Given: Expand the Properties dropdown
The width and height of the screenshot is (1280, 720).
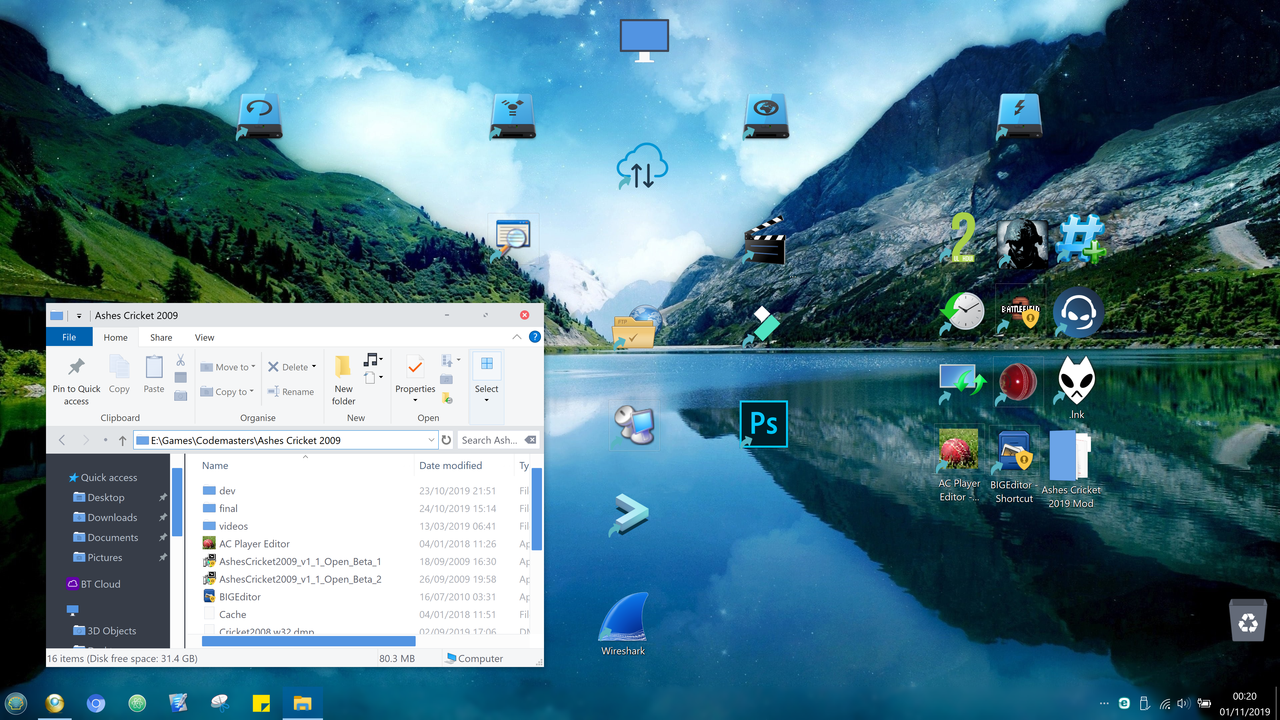Looking at the screenshot, I should click(415, 400).
